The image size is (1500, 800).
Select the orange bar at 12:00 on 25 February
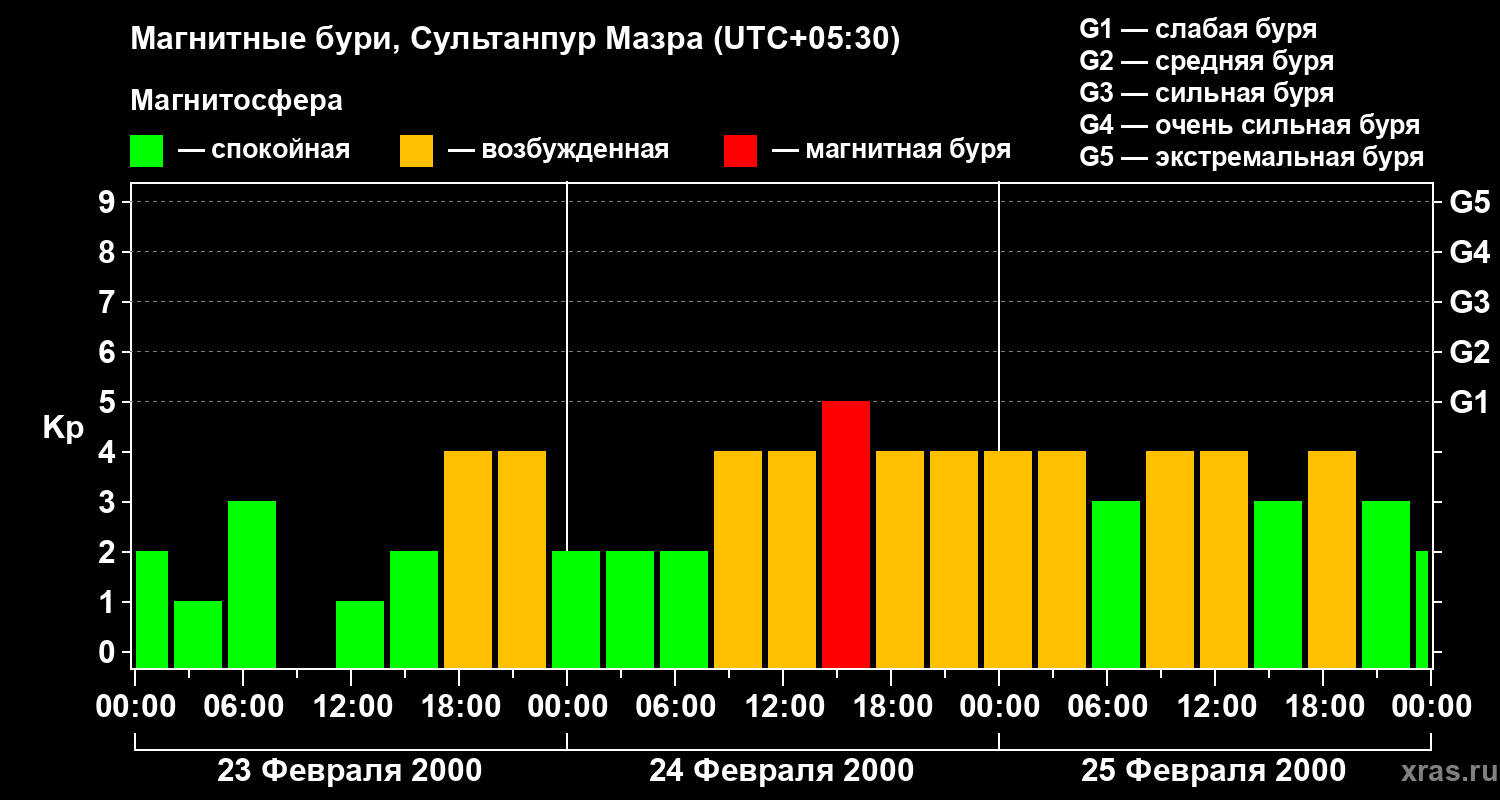(1224, 559)
